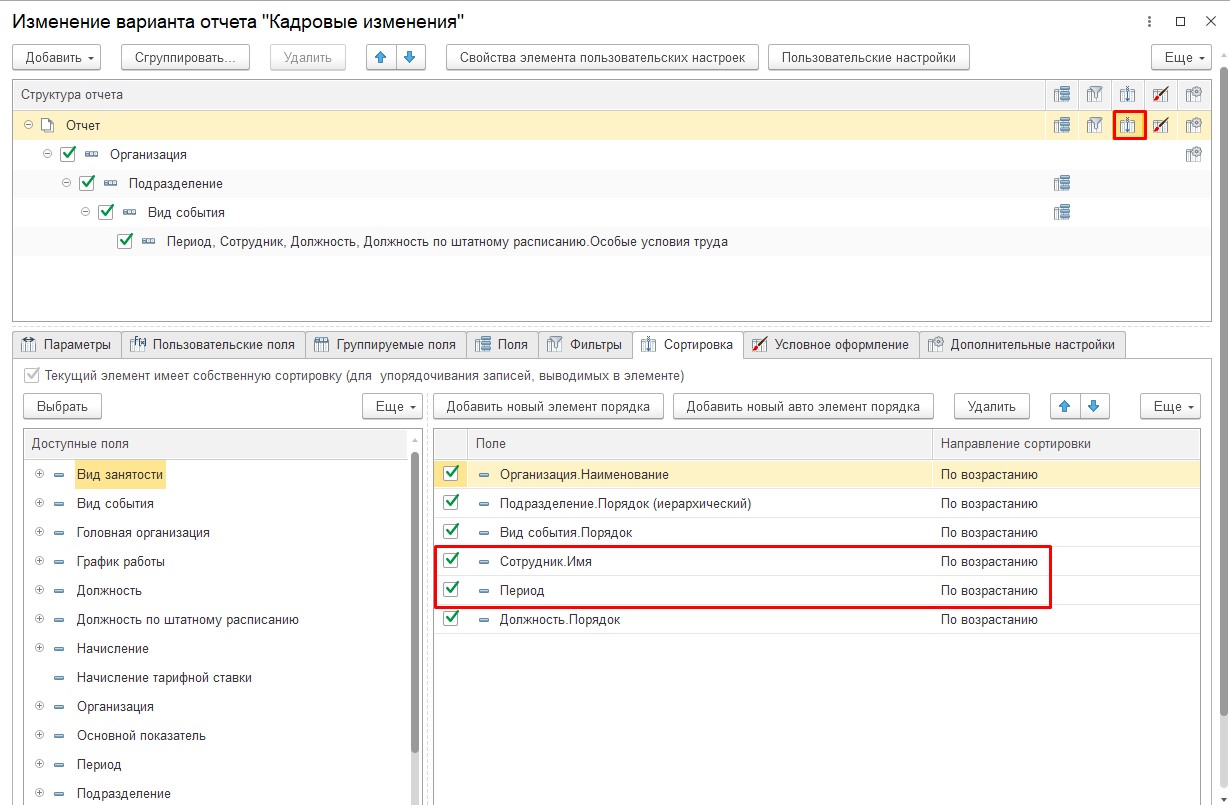Click Пользовательские настройки button
This screenshot has height=805, width=1230.
(869, 57)
